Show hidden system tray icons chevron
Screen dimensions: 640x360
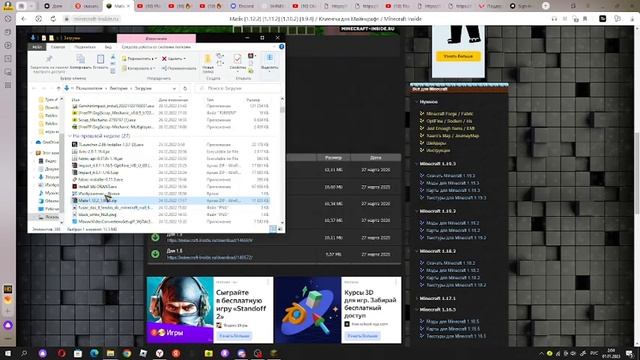click(x=541, y=353)
